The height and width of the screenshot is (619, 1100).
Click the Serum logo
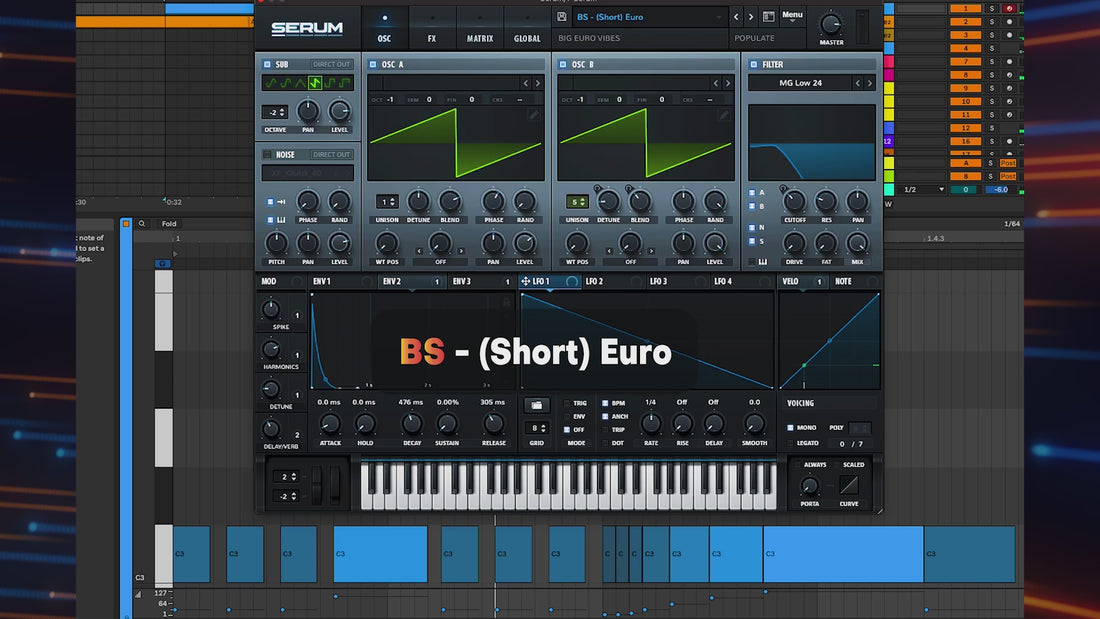(307, 28)
